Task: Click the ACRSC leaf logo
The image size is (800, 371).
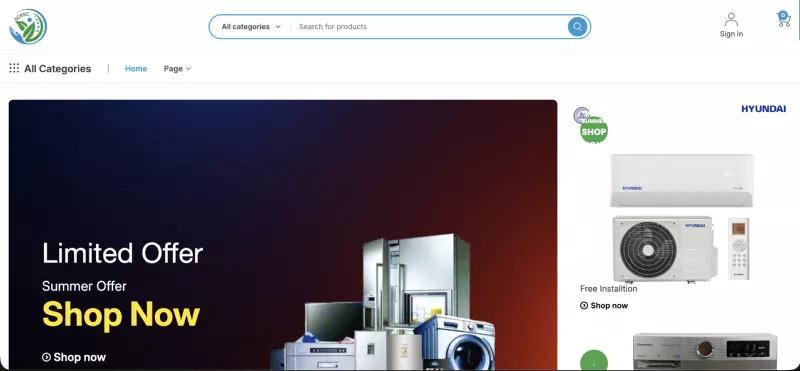Action: pos(28,27)
